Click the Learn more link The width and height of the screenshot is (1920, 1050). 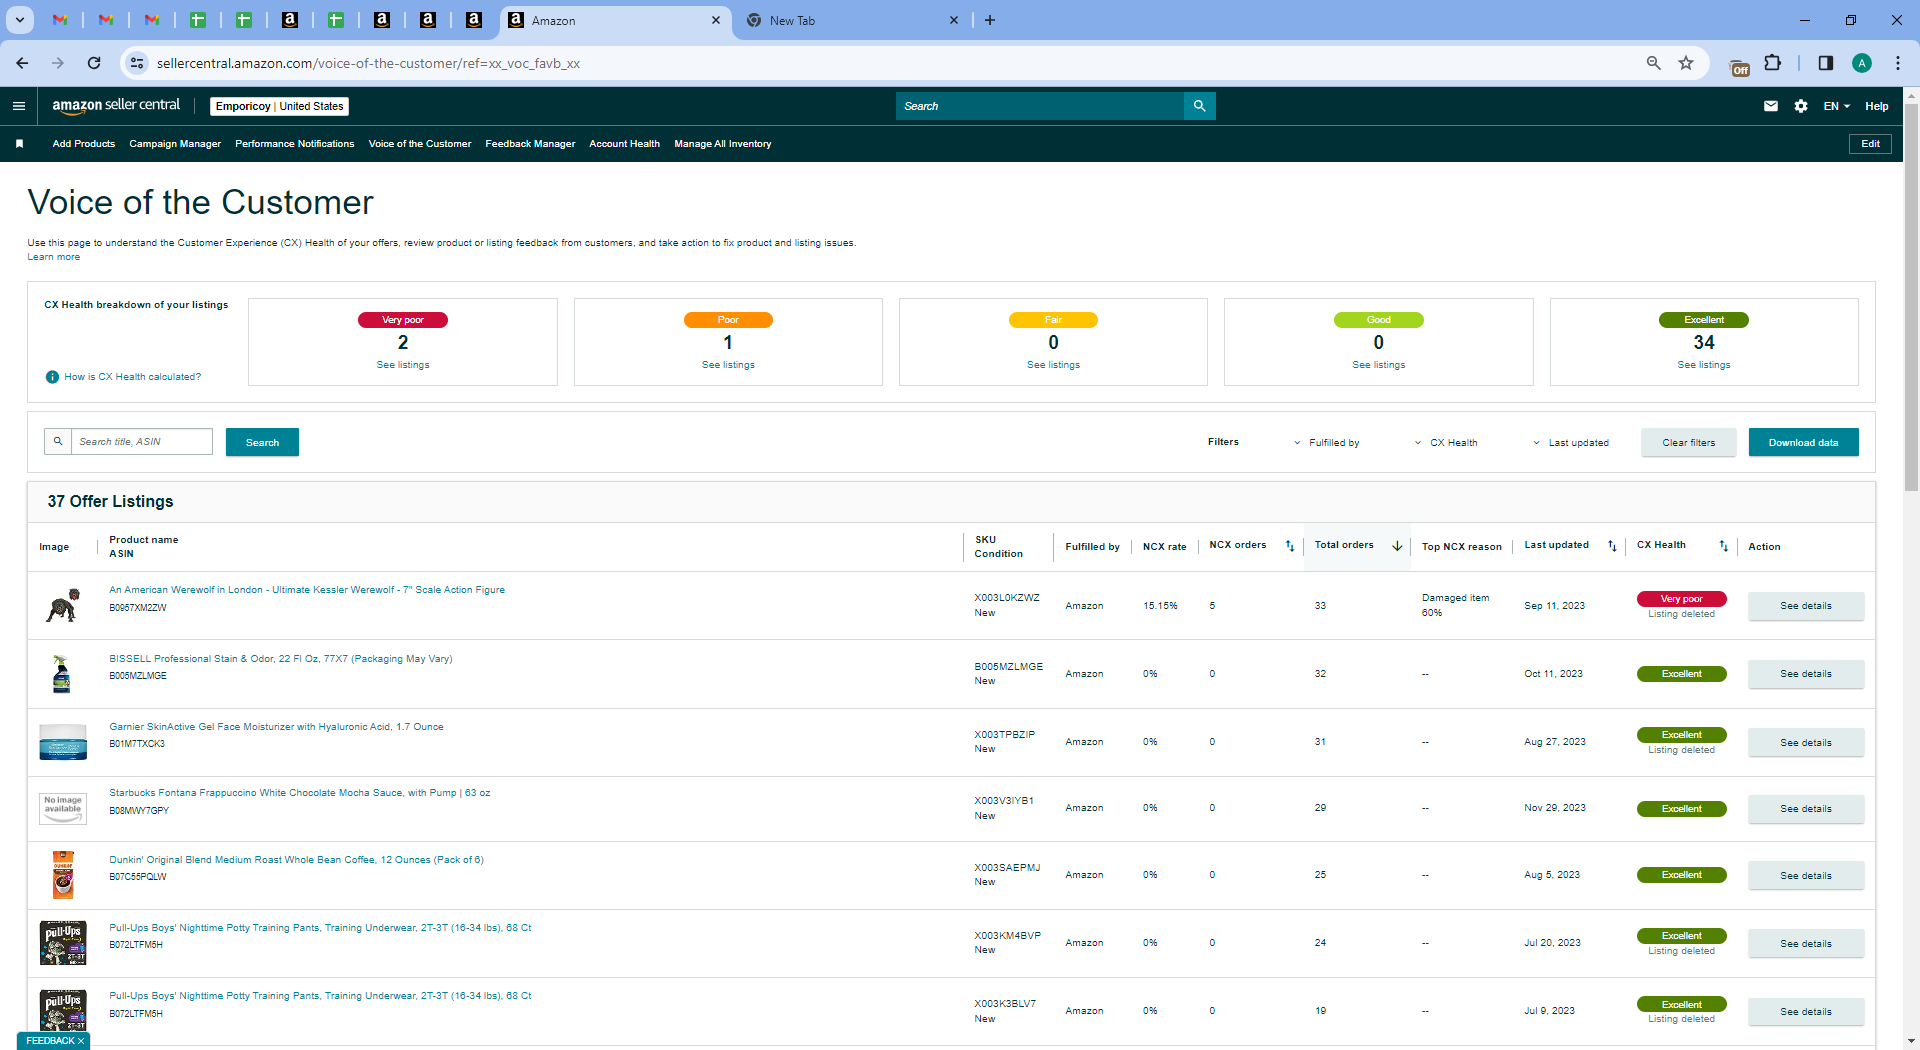[x=54, y=257]
